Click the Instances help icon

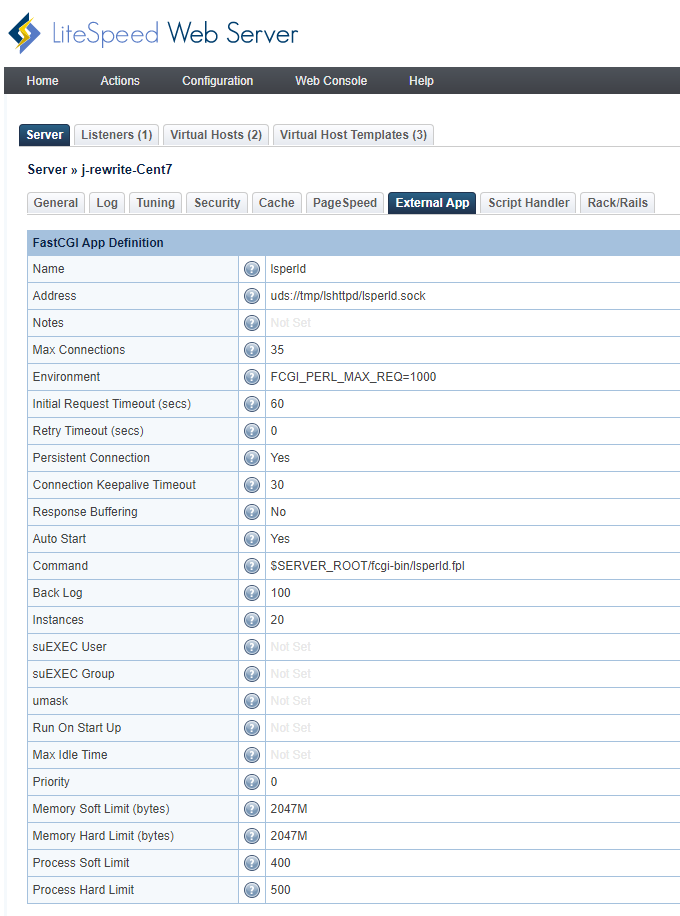252,620
